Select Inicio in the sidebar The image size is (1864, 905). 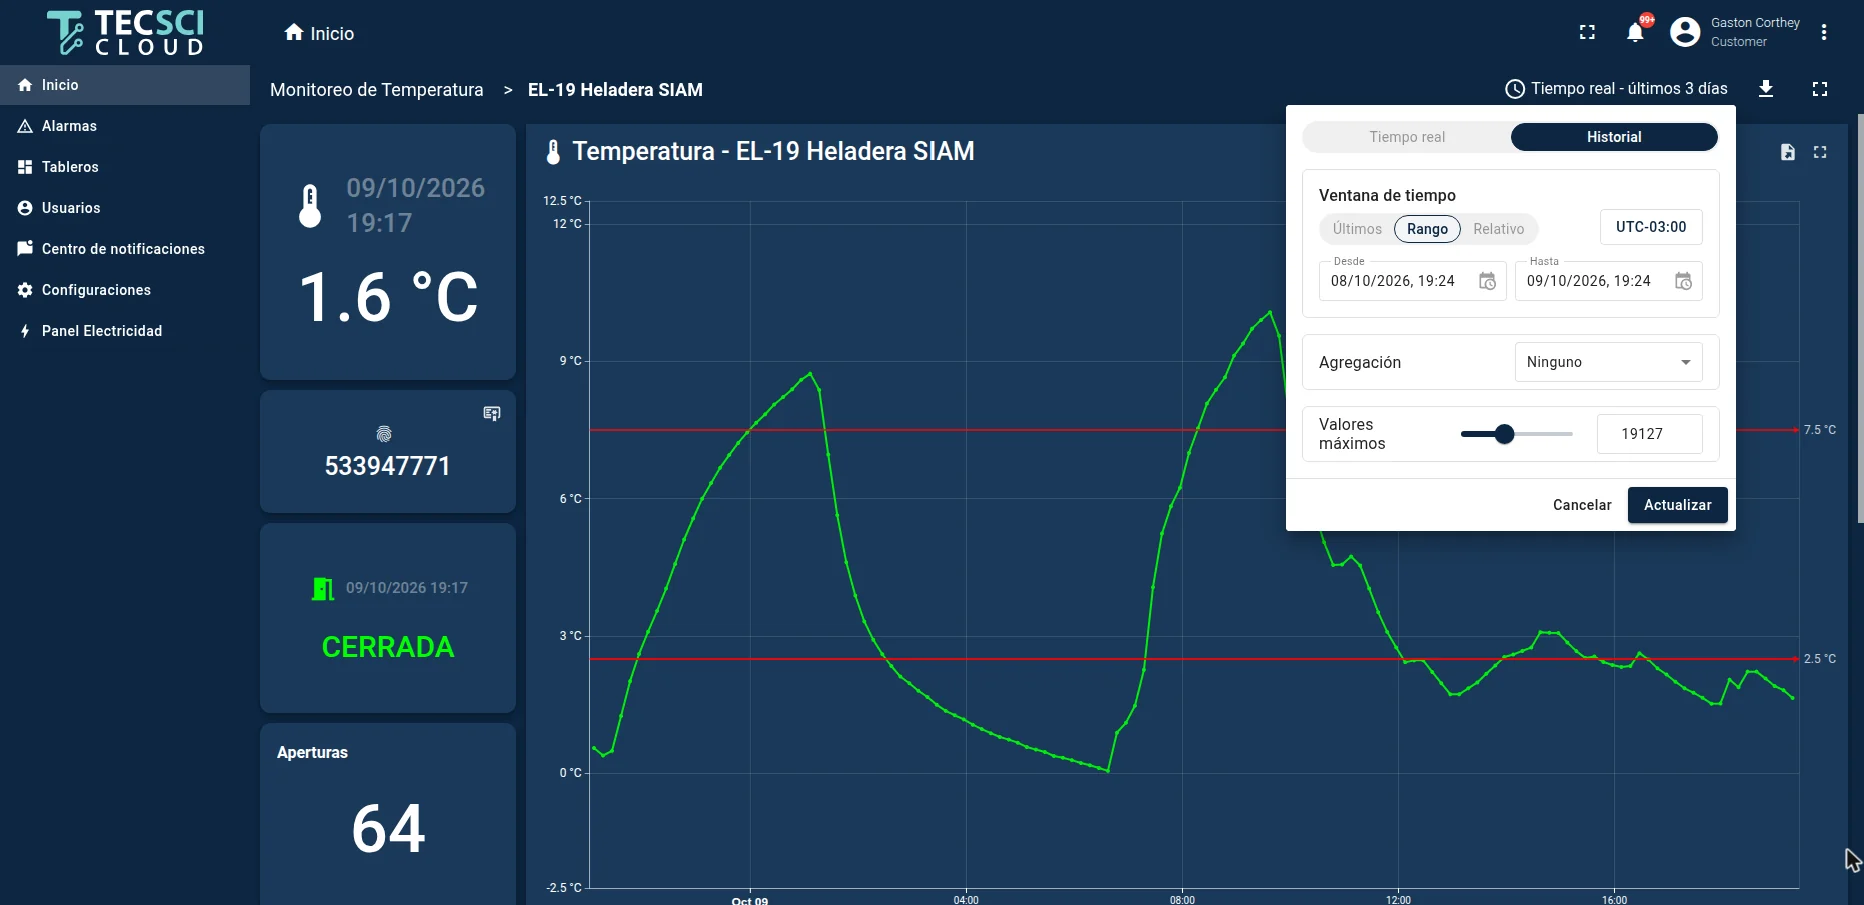(x=125, y=85)
